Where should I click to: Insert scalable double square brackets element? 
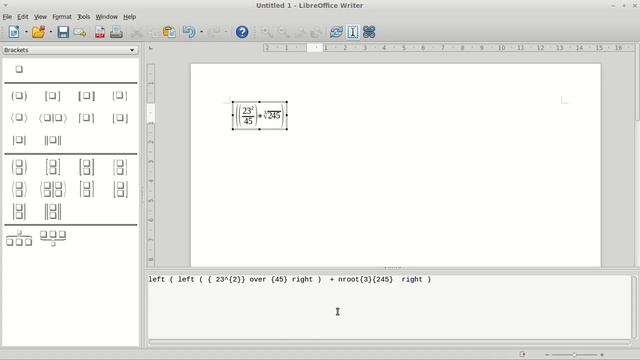point(87,167)
